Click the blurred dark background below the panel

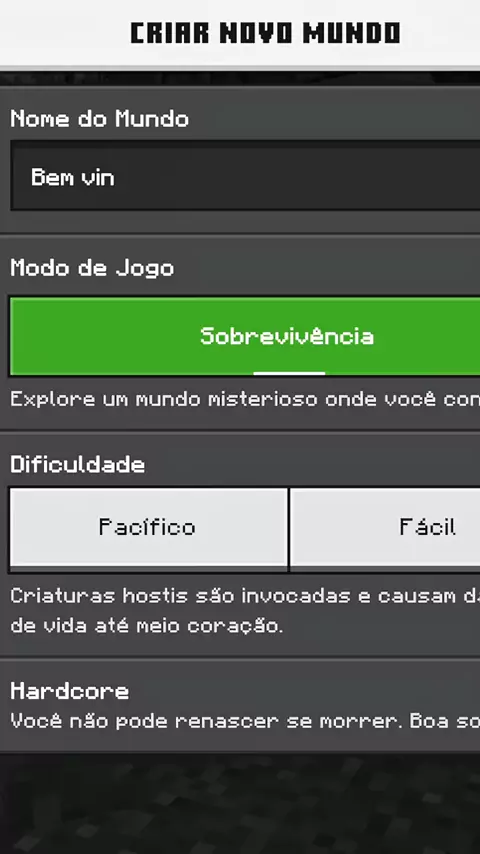click(x=240, y=803)
